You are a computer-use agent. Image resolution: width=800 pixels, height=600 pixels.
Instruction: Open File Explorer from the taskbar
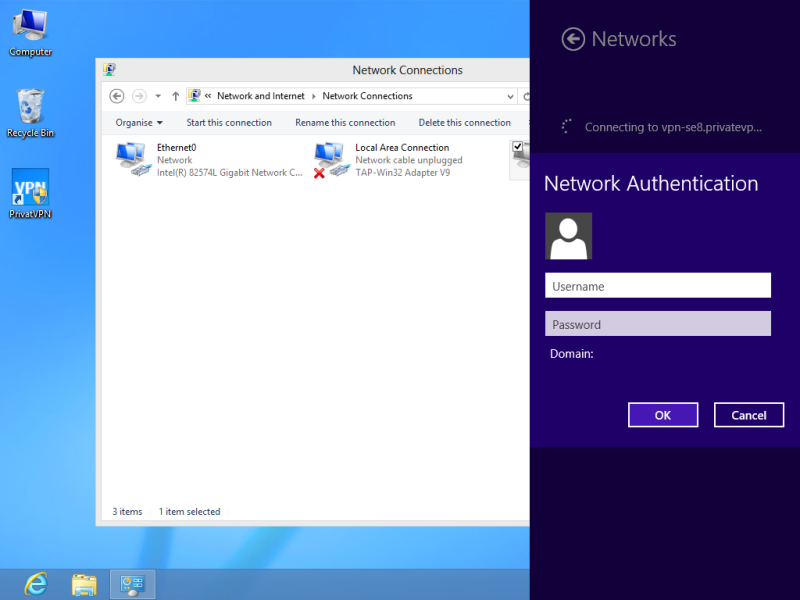[84, 584]
